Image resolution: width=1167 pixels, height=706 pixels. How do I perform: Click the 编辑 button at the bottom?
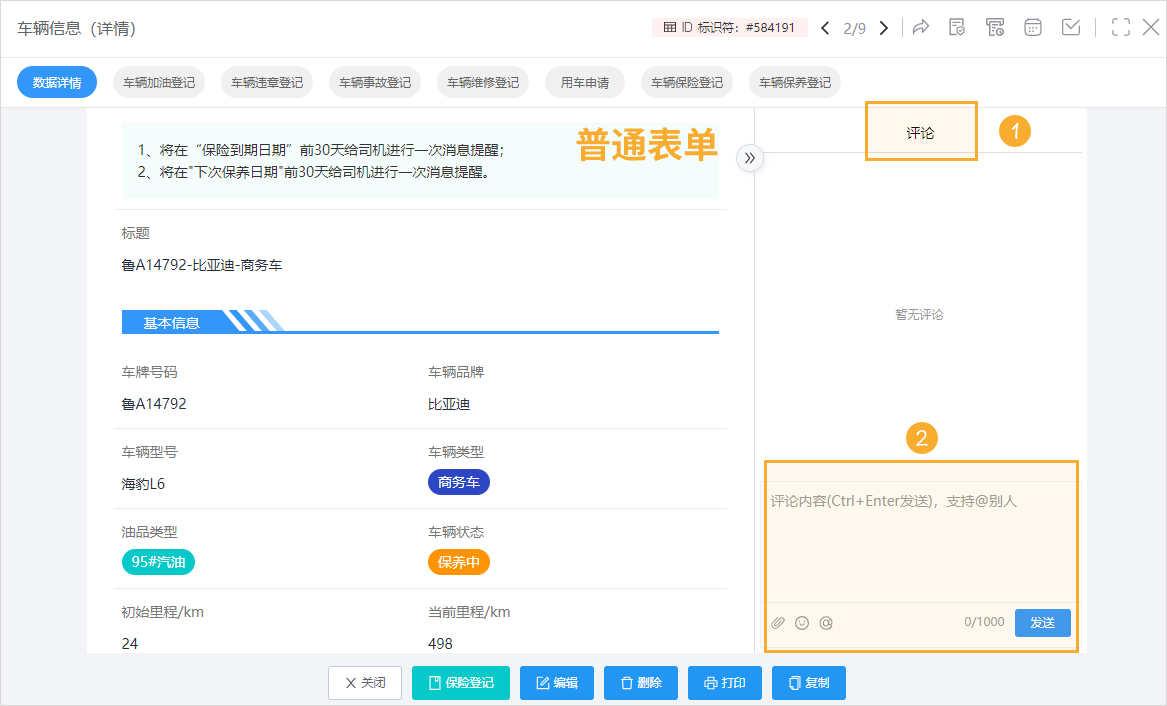pos(557,683)
